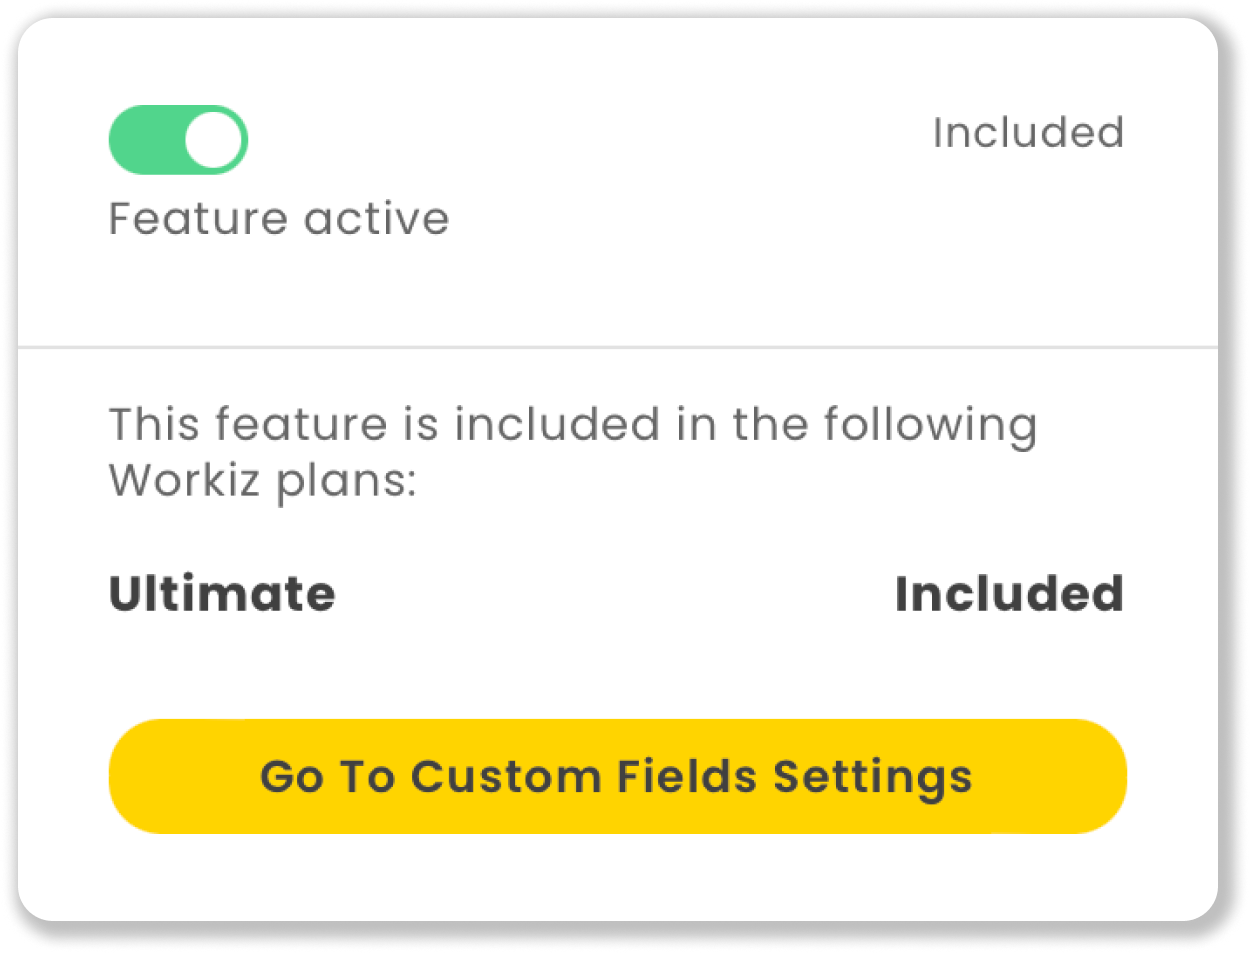Click the Included status at top right
This screenshot has height=953, width=1250.
[x=1029, y=132]
